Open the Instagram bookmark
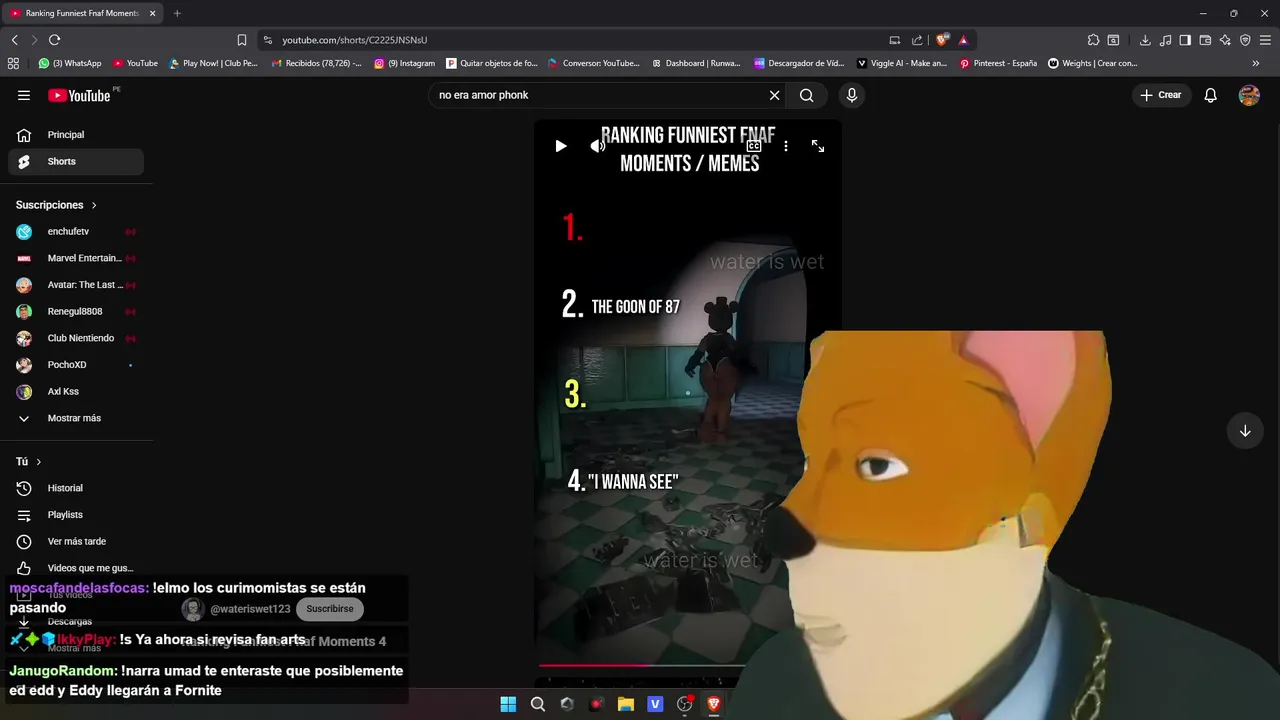The height and width of the screenshot is (720, 1280). (405, 63)
